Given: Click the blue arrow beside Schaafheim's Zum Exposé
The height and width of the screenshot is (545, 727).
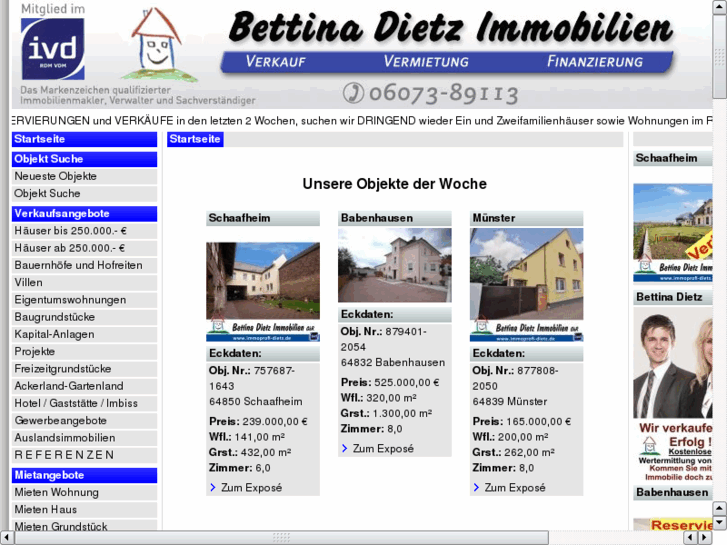Looking at the screenshot, I should click(x=213, y=487).
